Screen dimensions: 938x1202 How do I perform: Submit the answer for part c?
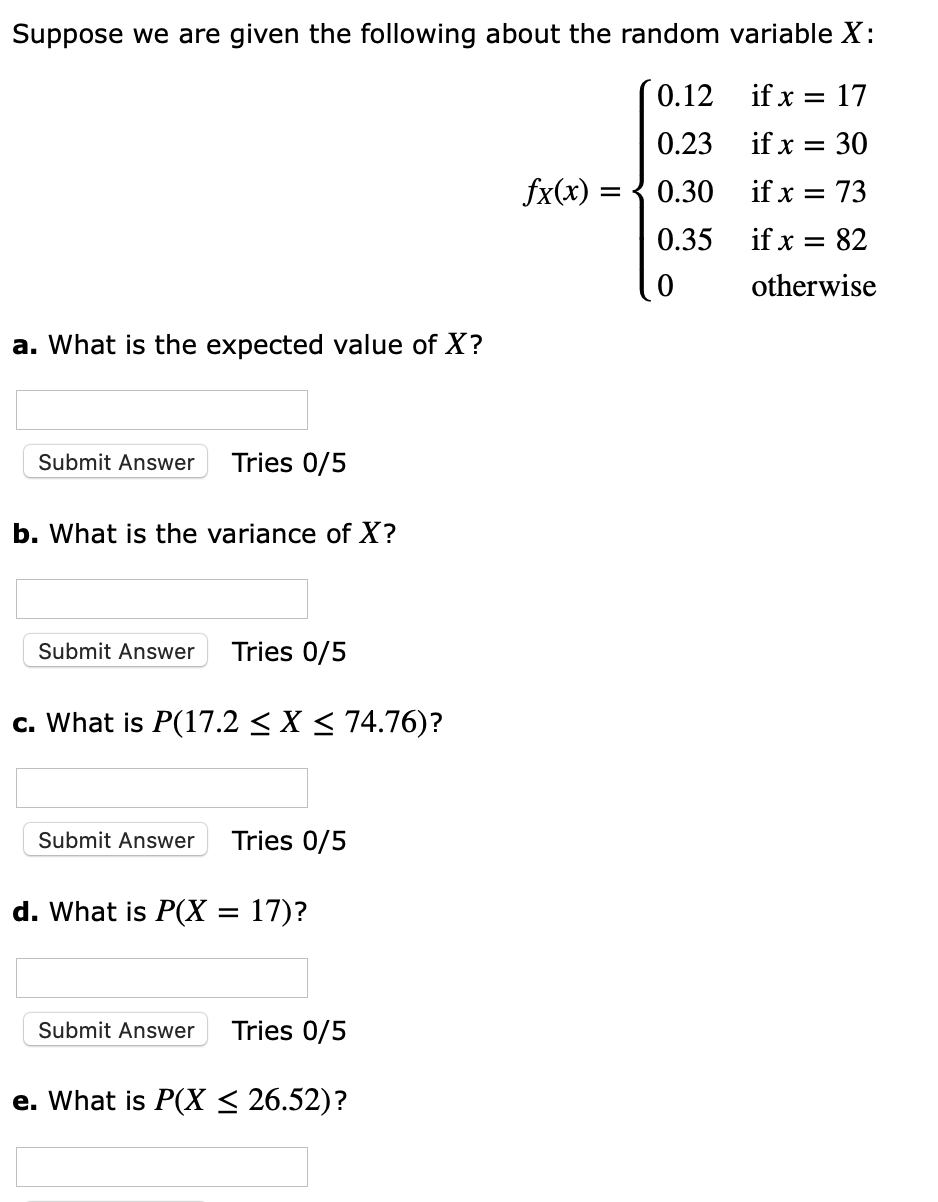[x=114, y=839]
